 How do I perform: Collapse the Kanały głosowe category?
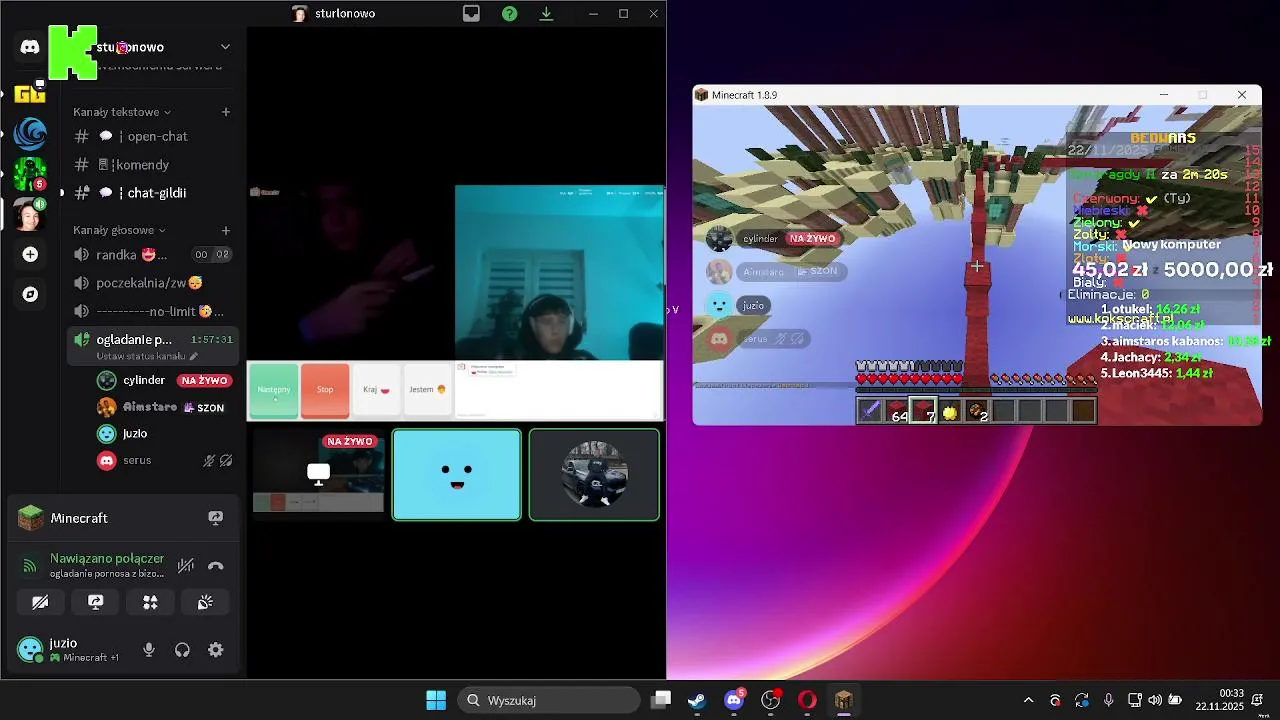tap(119, 230)
